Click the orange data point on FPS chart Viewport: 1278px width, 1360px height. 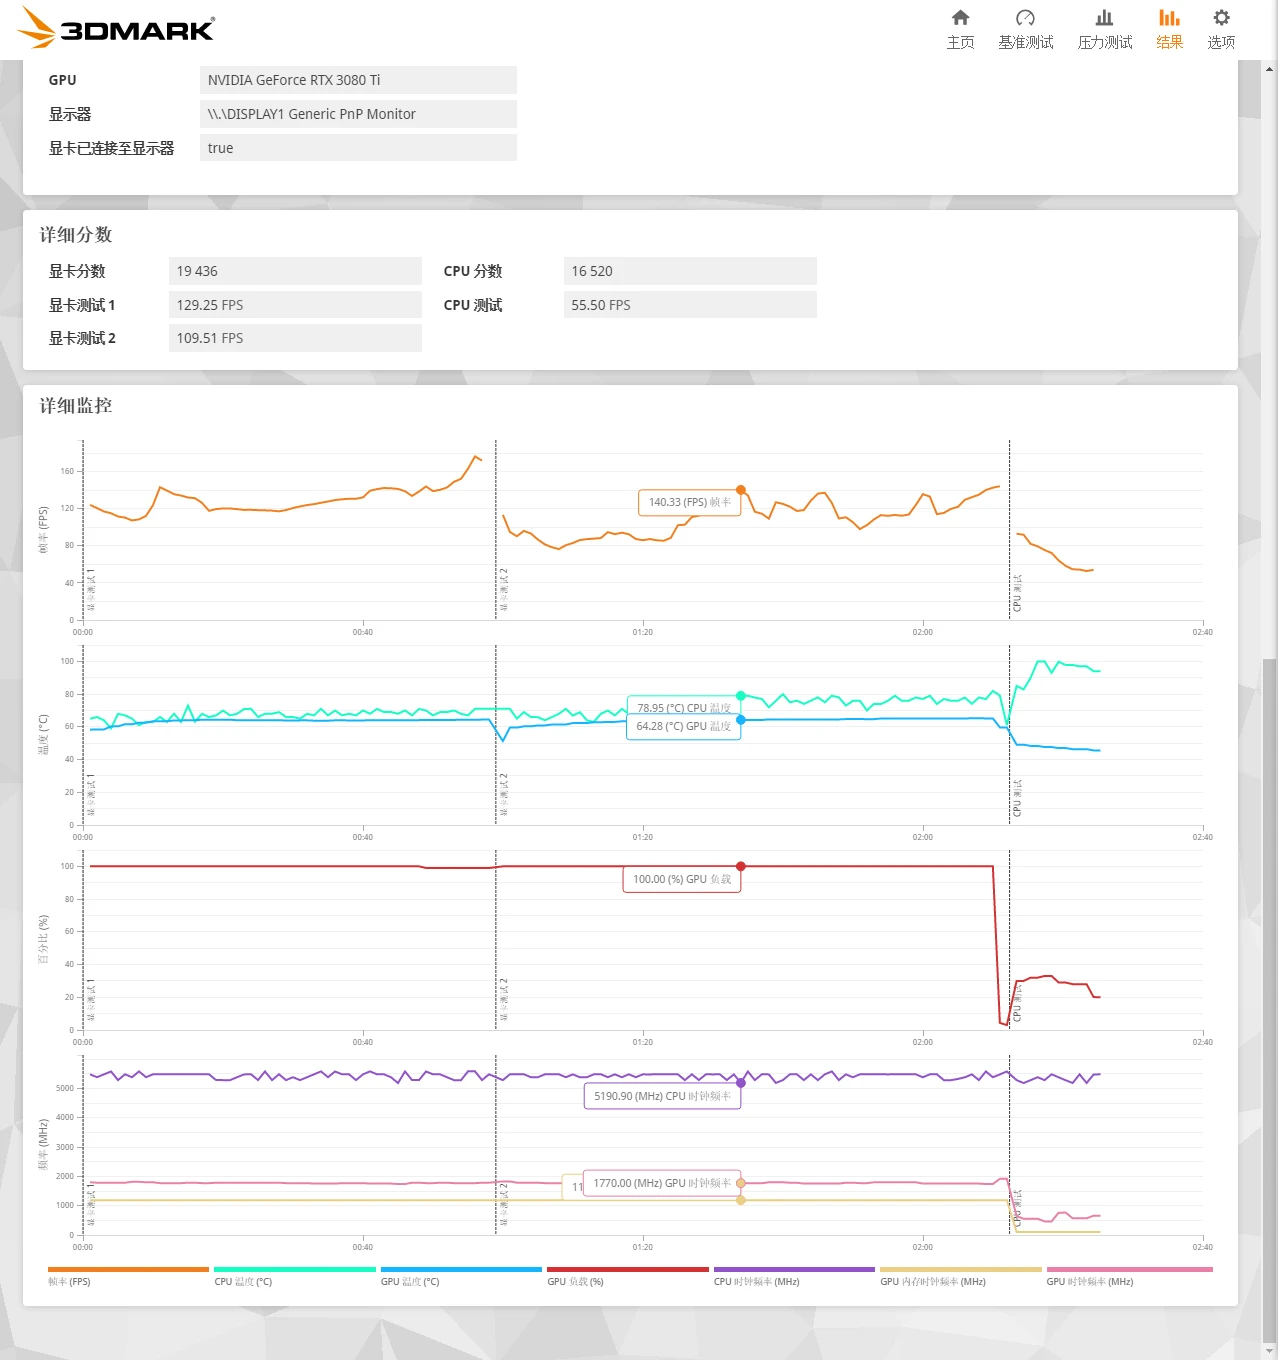pos(741,490)
